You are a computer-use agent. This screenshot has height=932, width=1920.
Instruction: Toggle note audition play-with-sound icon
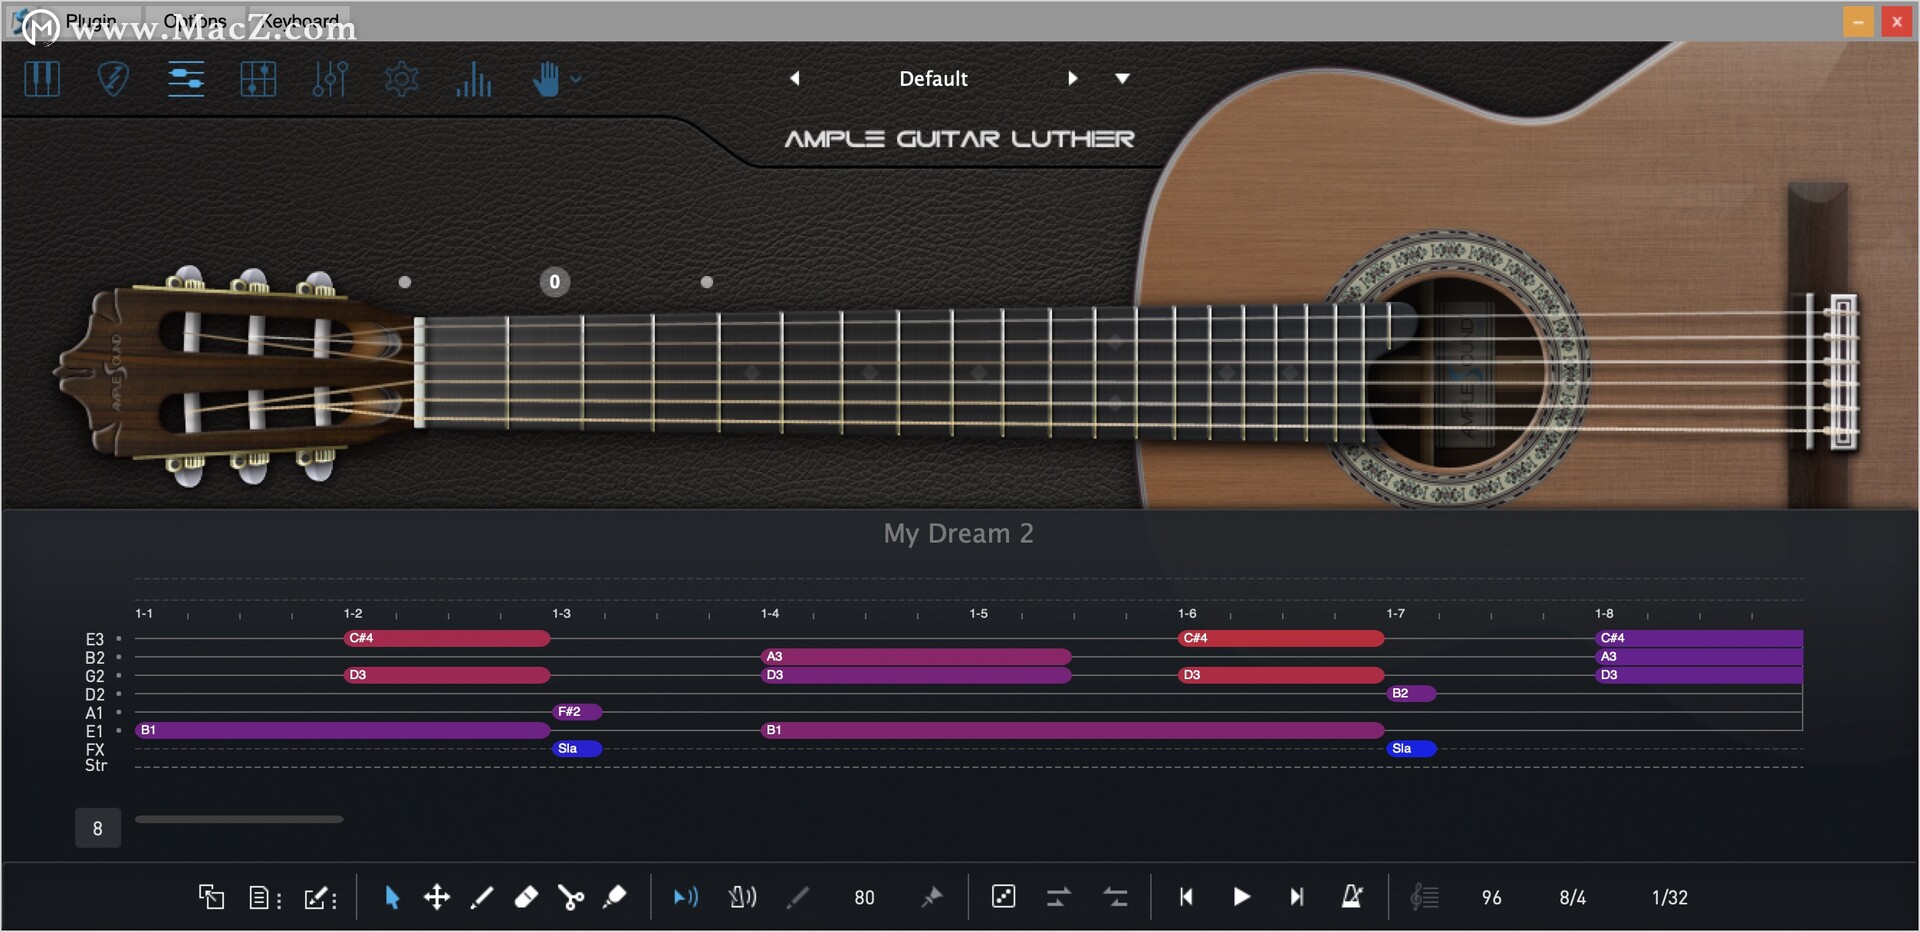point(686,897)
